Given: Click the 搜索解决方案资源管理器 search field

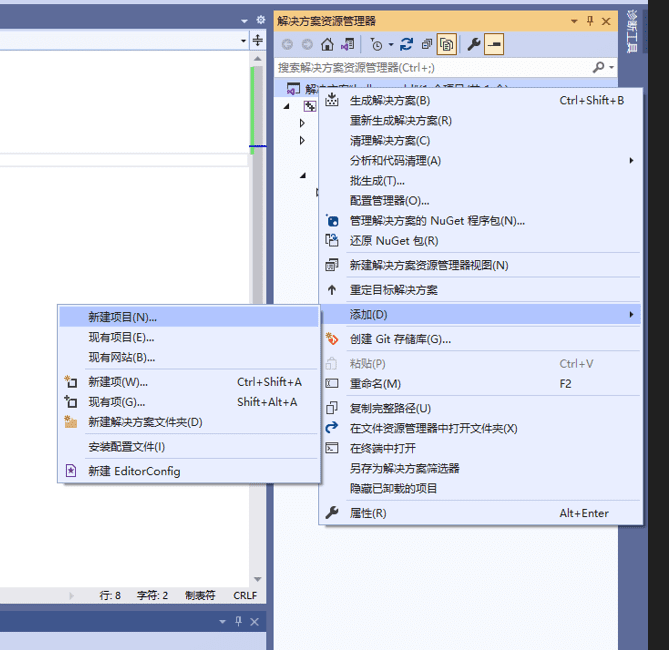Looking at the screenshot, I should coord(430,67).
